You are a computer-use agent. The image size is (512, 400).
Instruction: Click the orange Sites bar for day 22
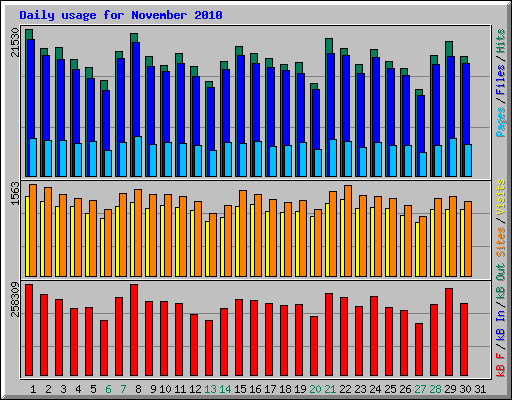coord(348,231)
